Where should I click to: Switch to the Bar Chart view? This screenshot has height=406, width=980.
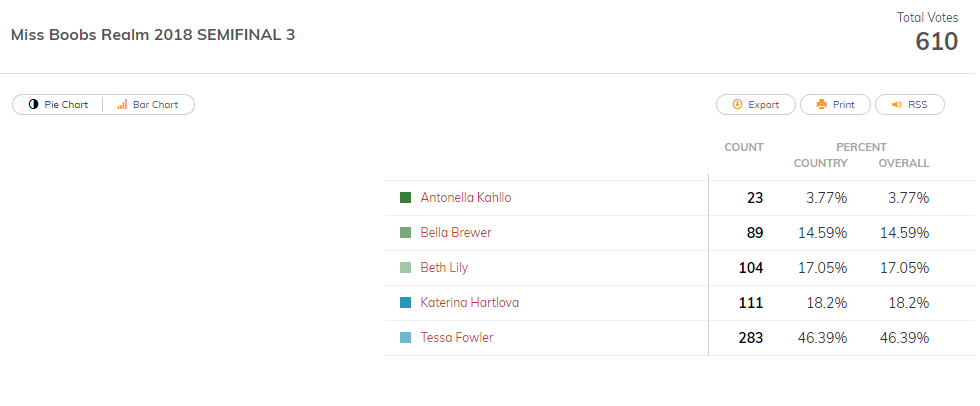point(149,105)
